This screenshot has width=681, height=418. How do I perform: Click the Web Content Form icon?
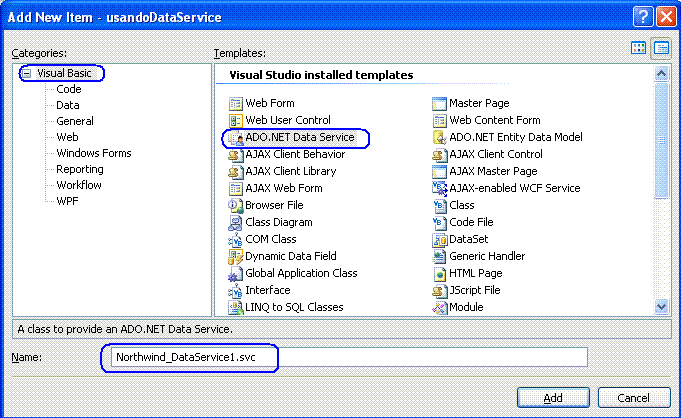[439, 120]
